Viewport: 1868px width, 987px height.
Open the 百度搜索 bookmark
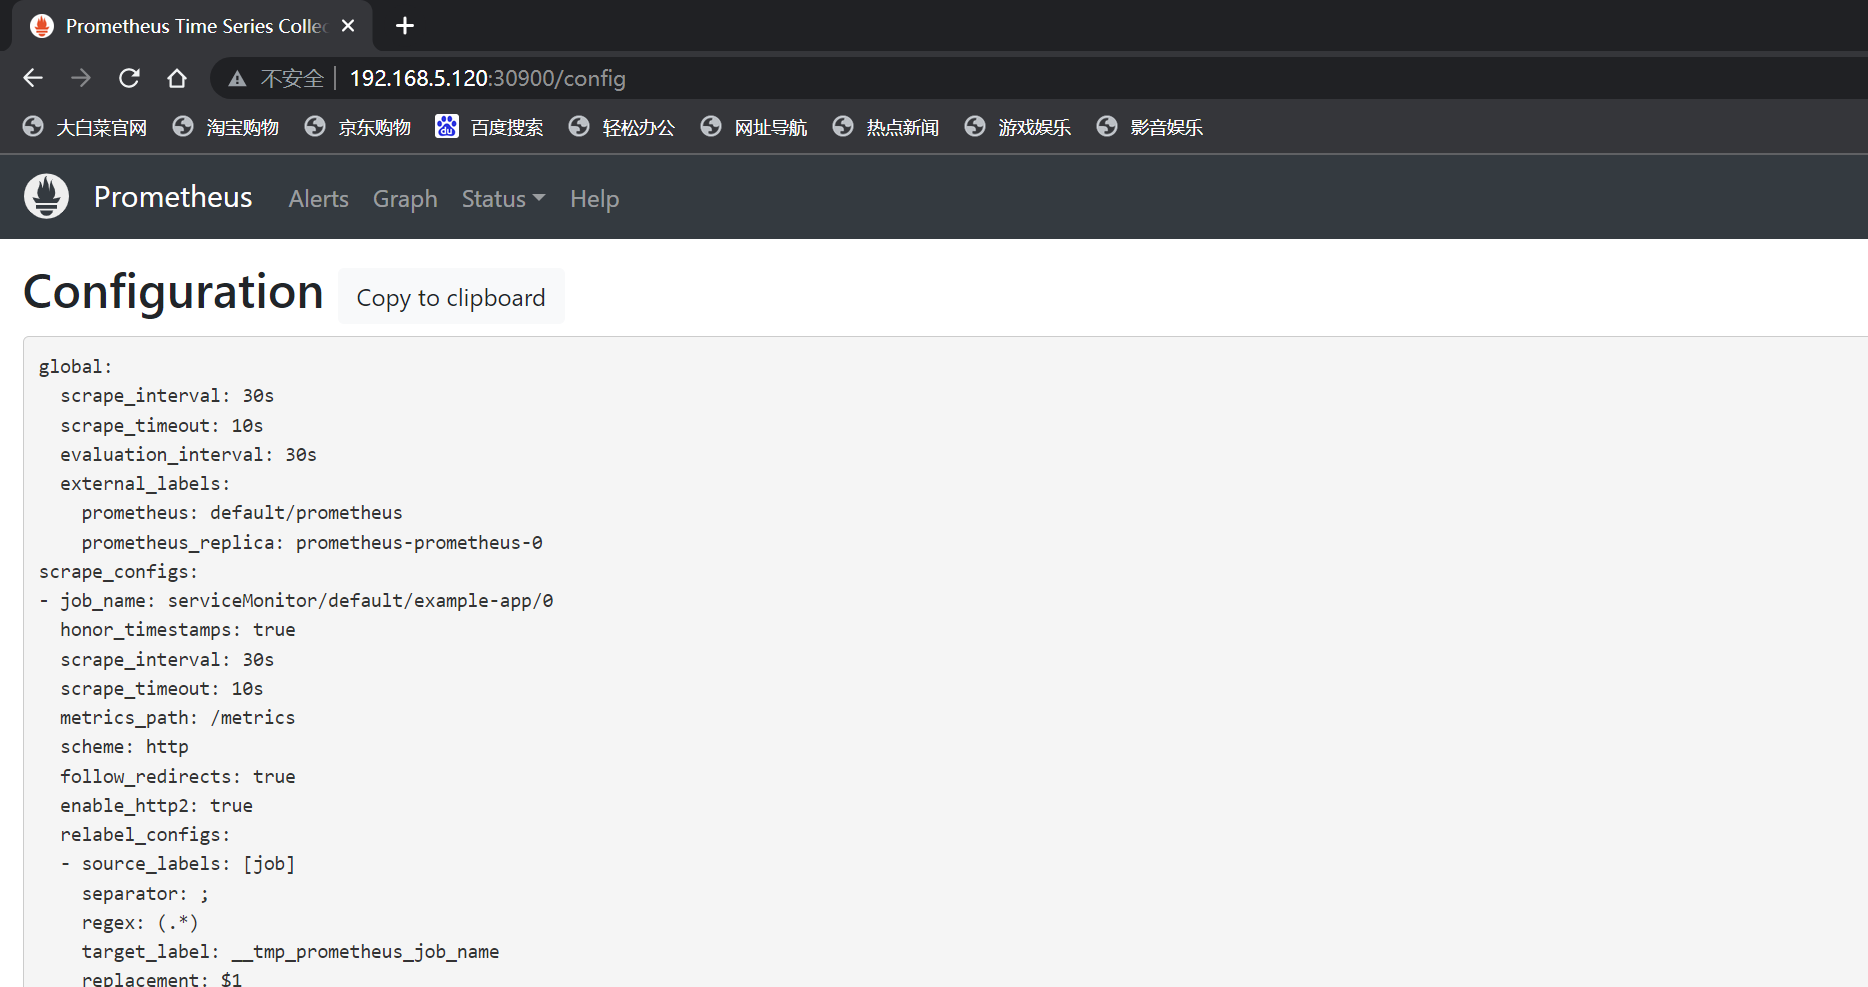(x=490, y=127)
